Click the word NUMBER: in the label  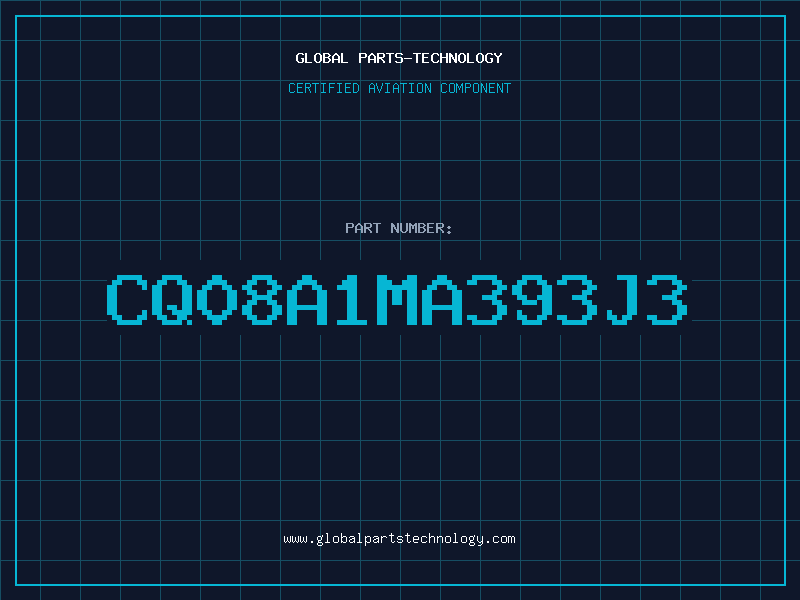pos(421,228)
